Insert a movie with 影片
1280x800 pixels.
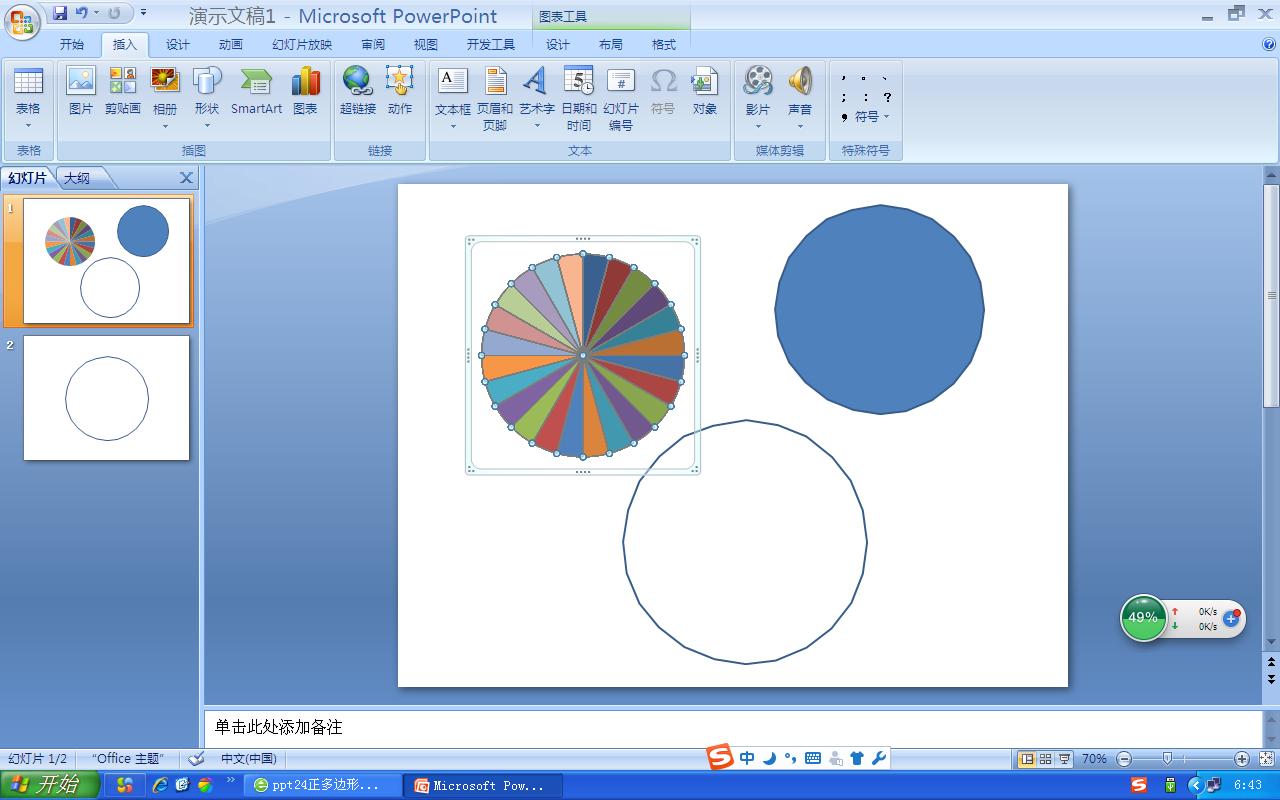[x=757, y=95]
